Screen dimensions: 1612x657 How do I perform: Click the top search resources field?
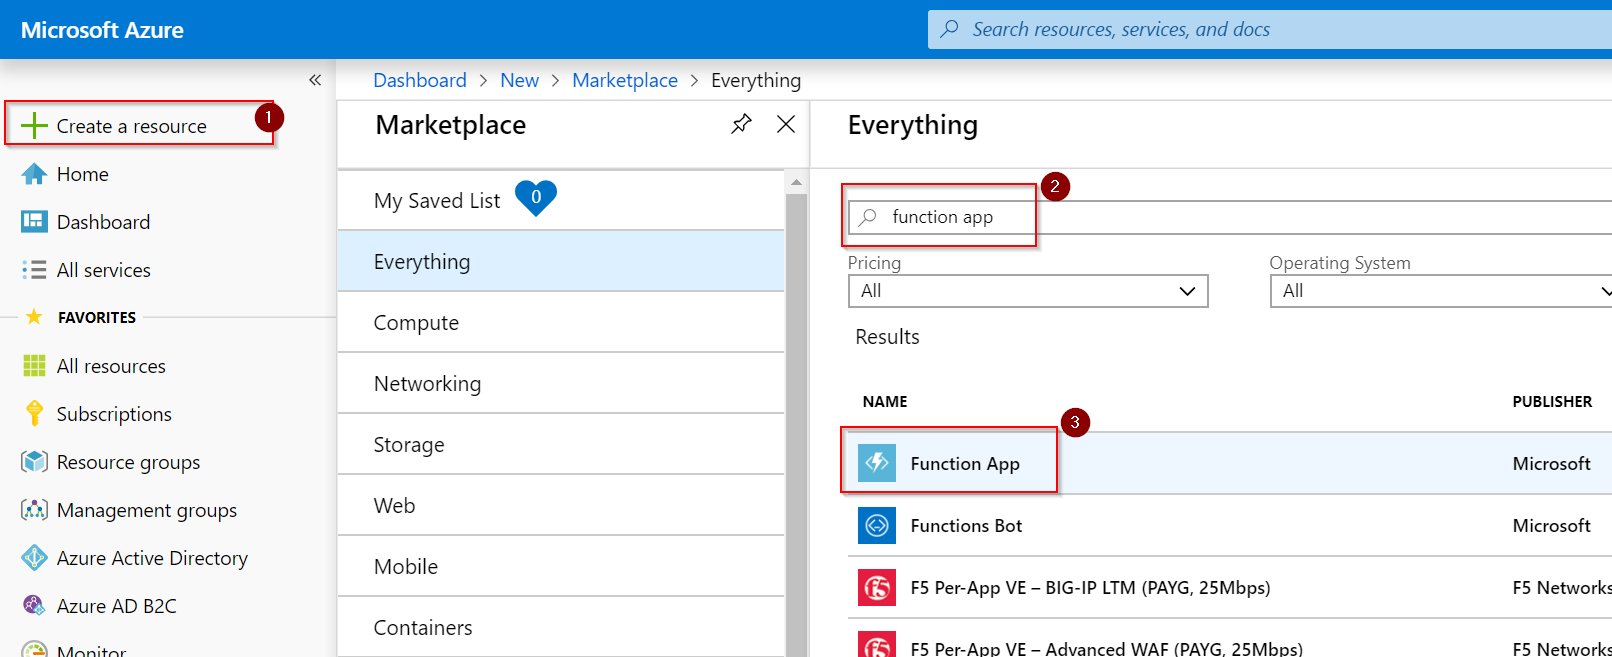[1270, 29]
